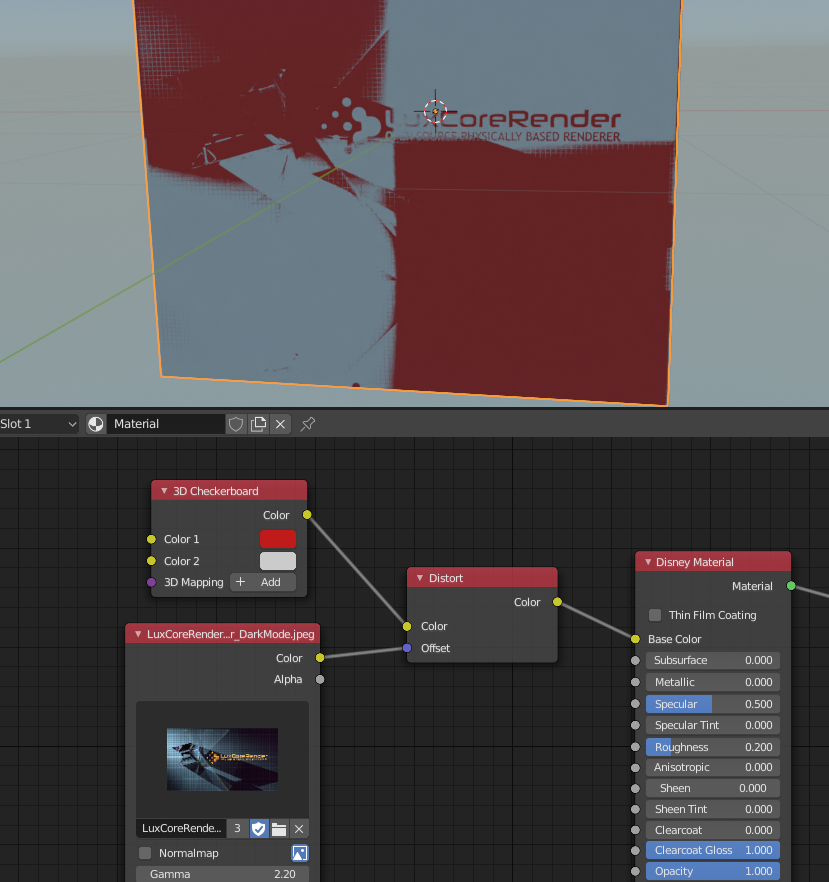This screenshot has height=882, width=829.
Task: Toggle fake user shield for Material
Action: click(x=236, y=424)
